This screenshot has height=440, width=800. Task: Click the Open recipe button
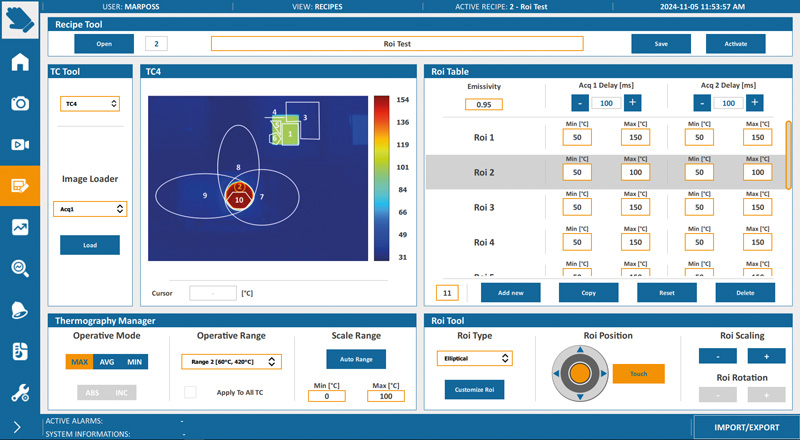coord(104,44)
